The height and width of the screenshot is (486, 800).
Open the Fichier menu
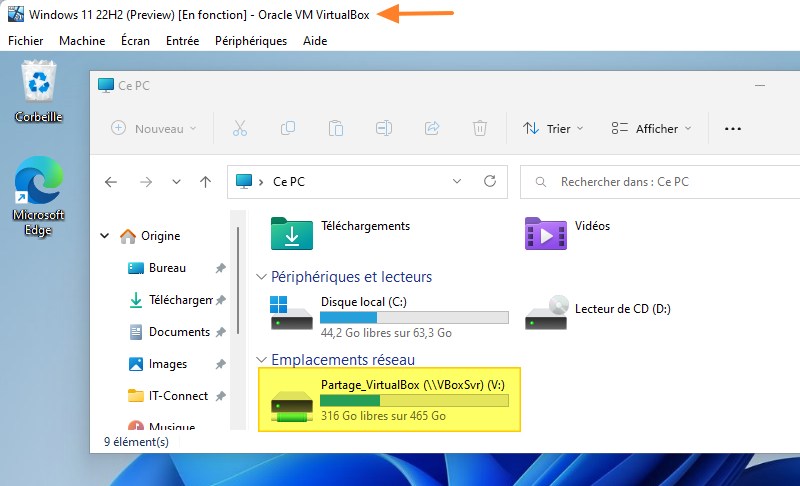click(26, 41)
